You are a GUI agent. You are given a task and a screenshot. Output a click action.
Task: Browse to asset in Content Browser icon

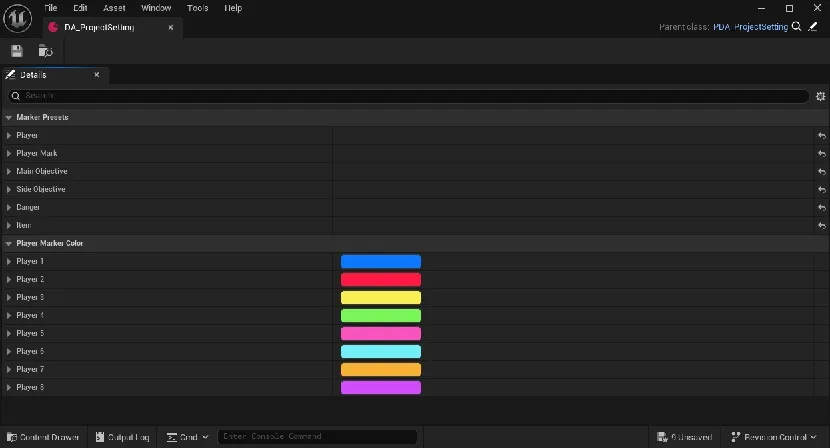click(x=46, y=51)
